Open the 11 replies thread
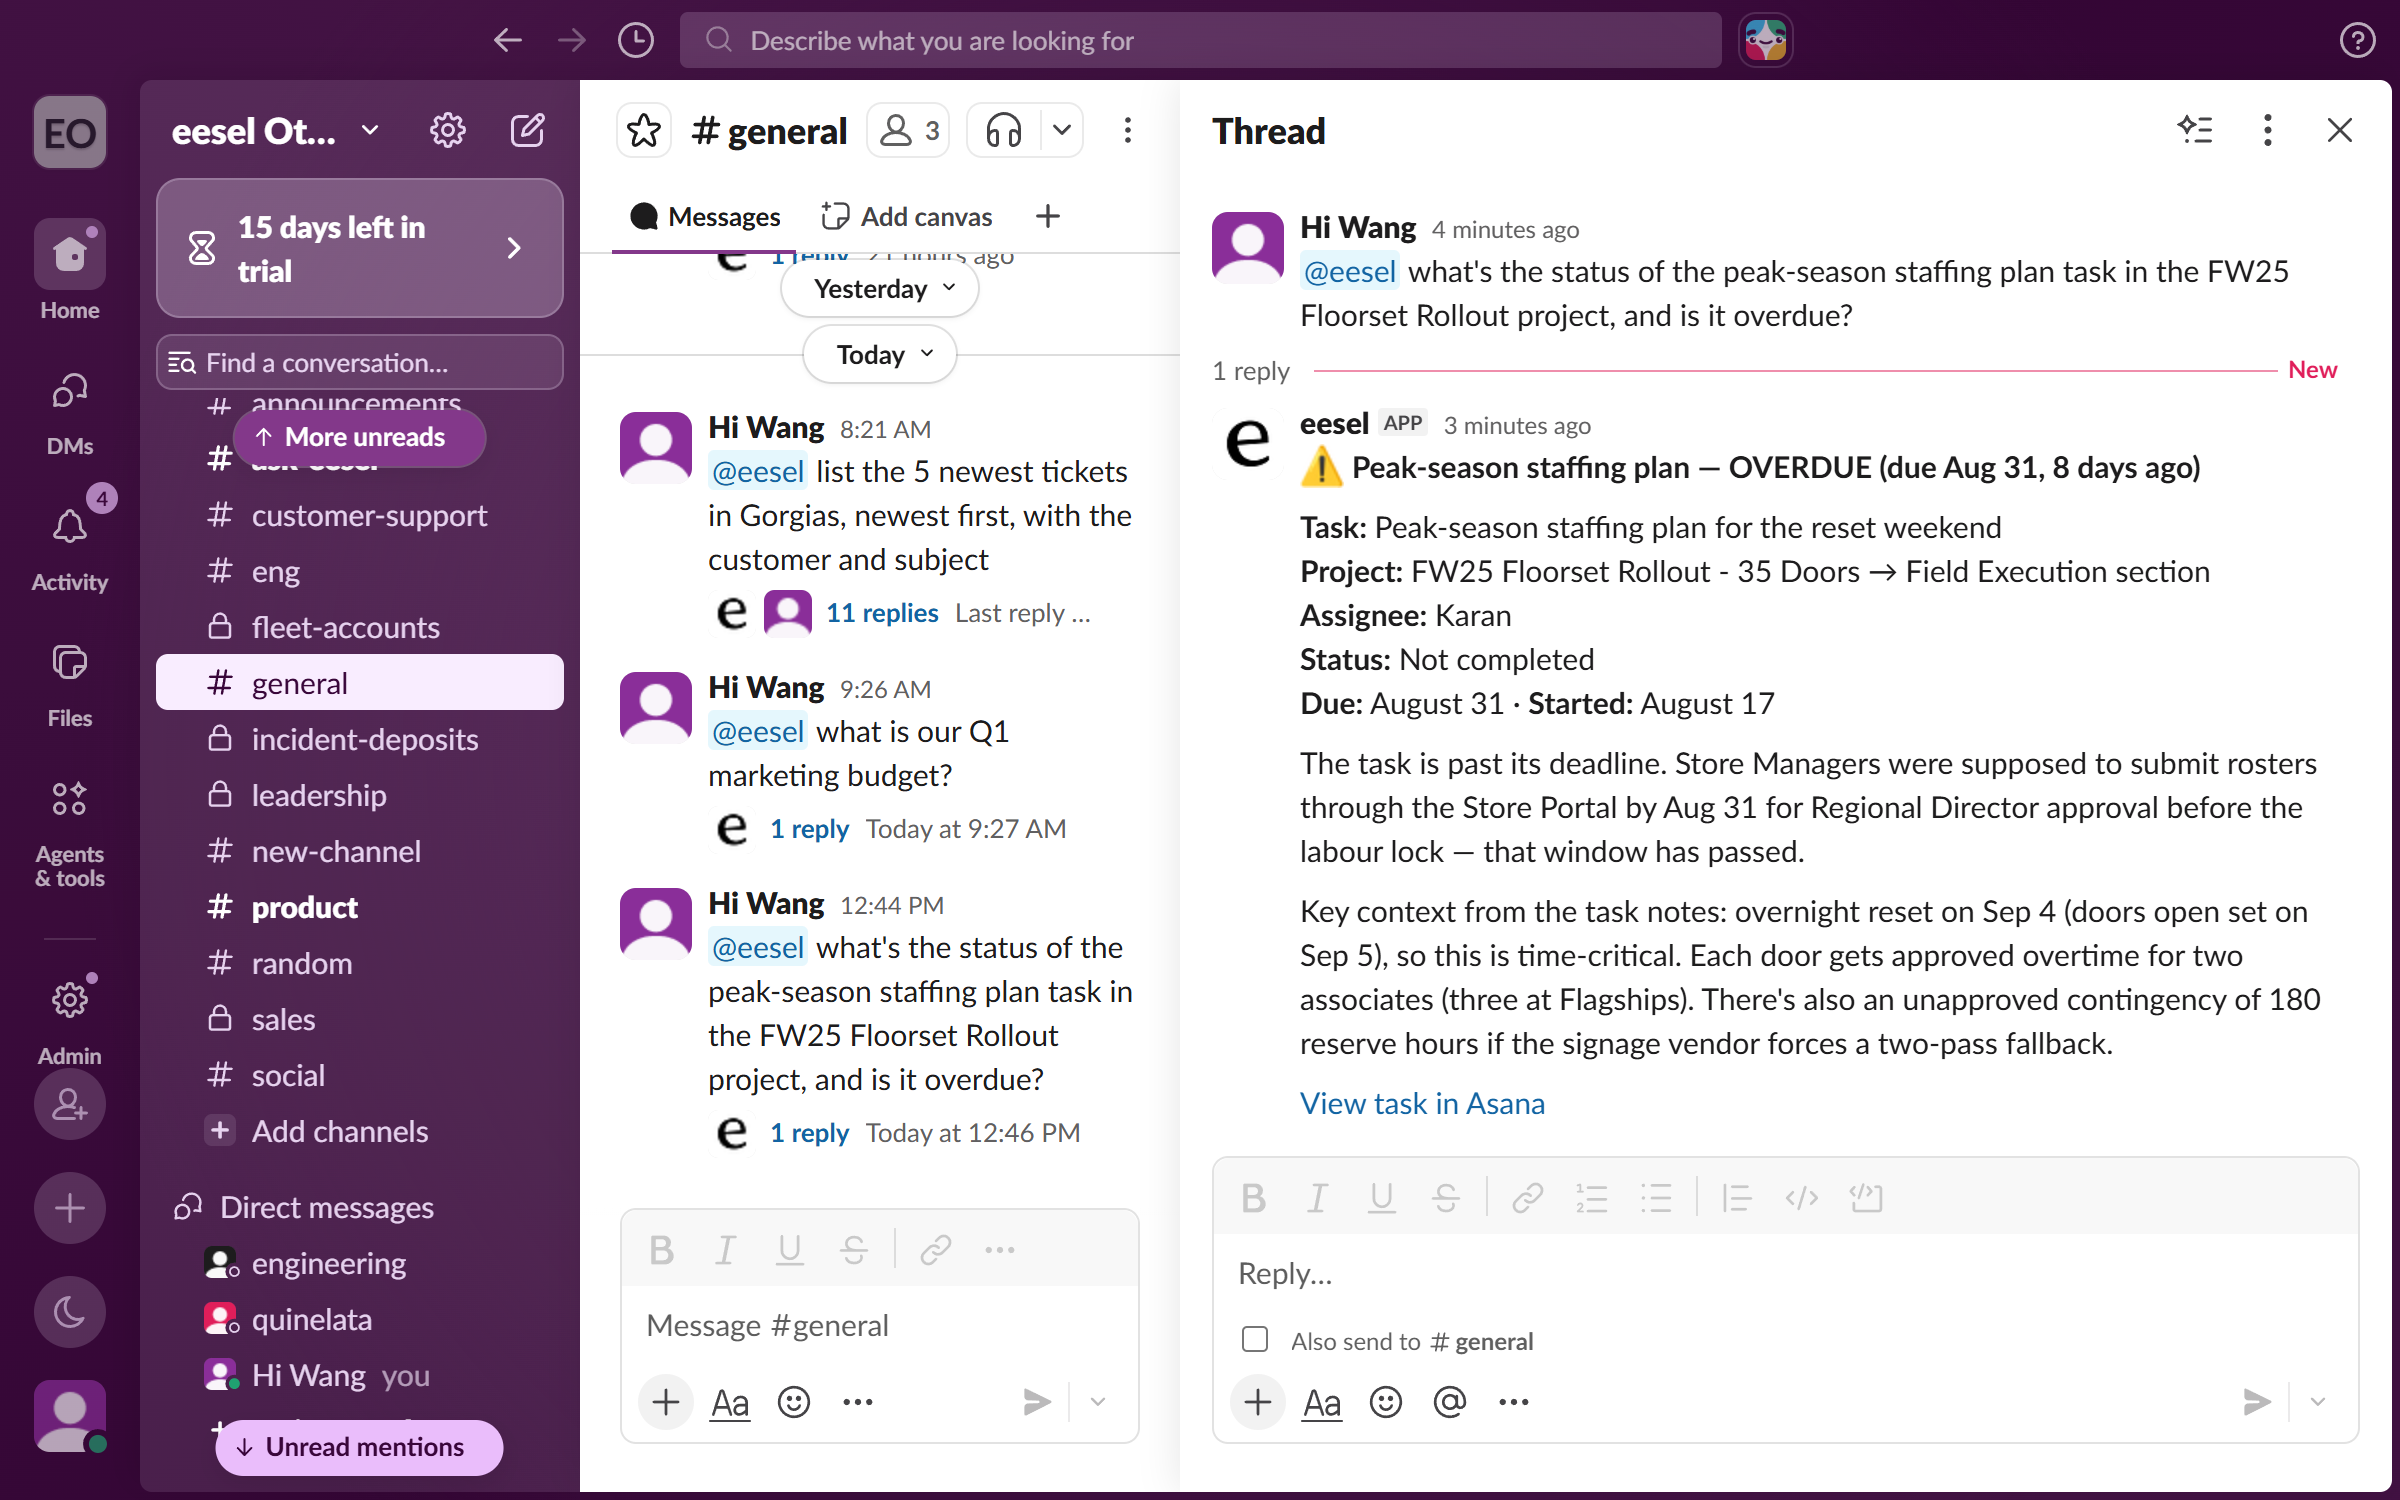The image size is (2400, 1500). [x=882, y=613]
